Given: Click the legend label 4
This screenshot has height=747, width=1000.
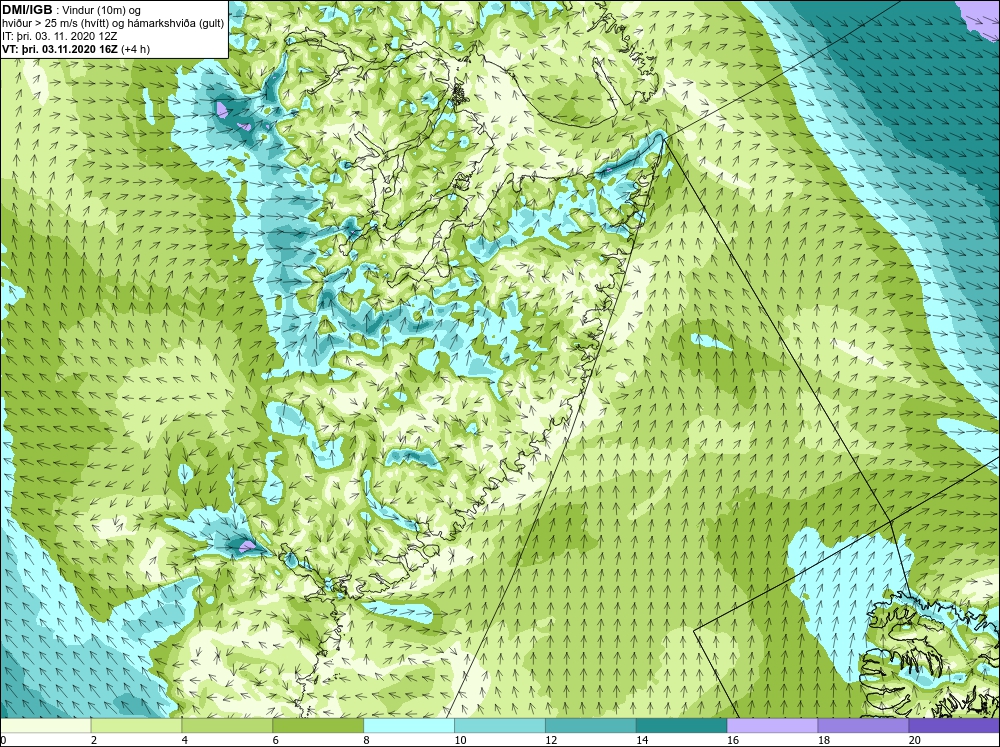Looking at the screenshot, I should pos(185,740).
